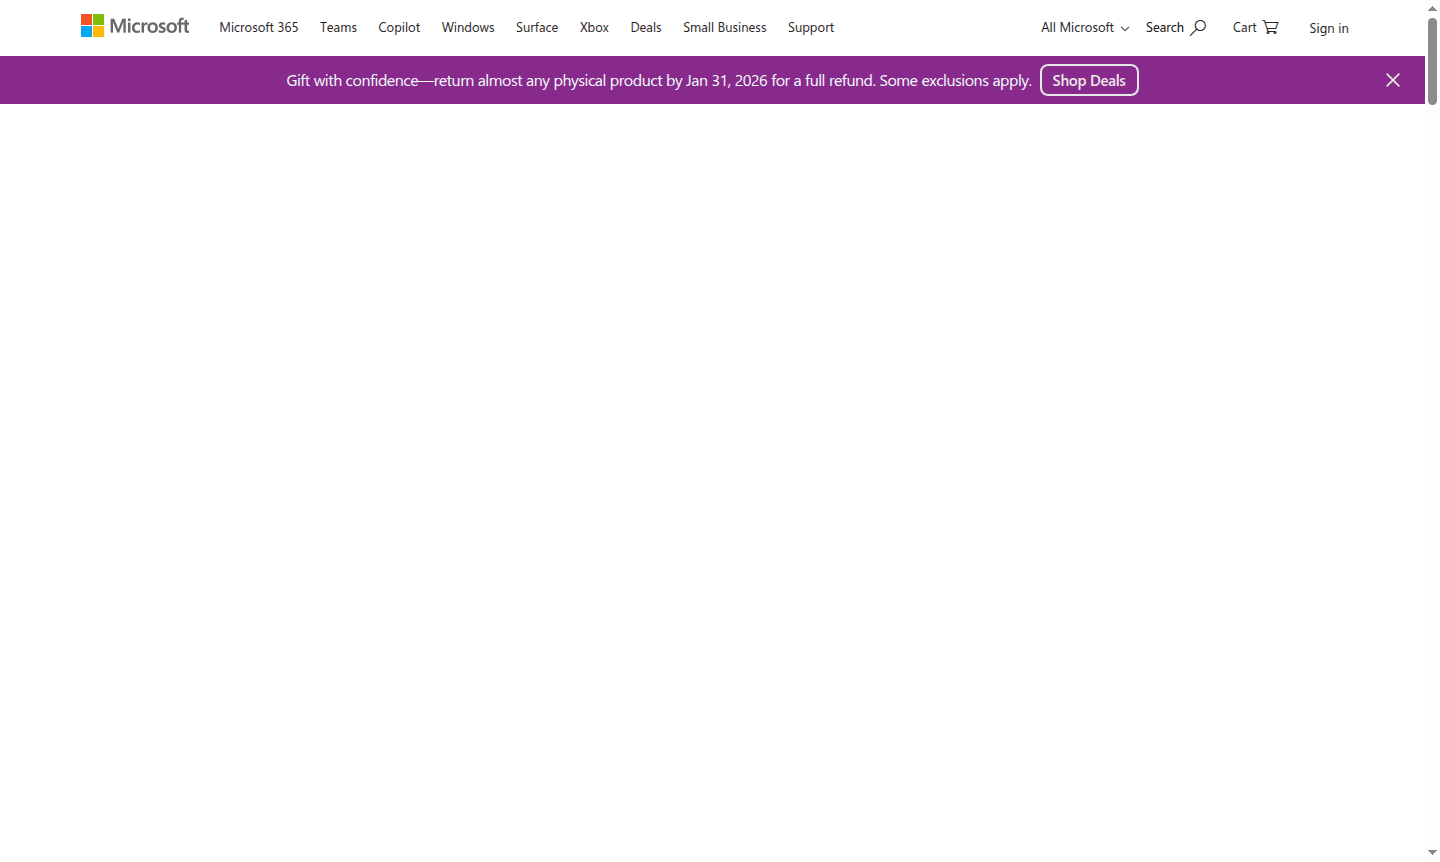Click the Search magnifier icon

(x=1197, y=26)
